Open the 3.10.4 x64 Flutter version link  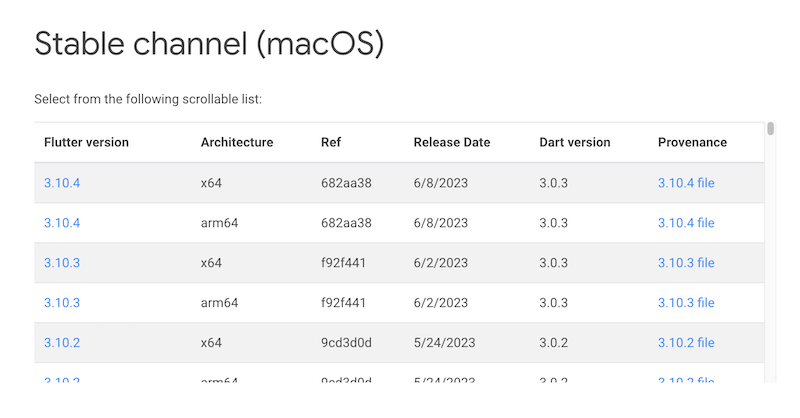coord(62,183)
